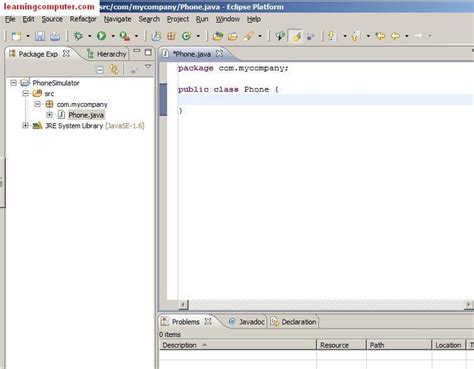The width and height of the screenshot is (474, 369).
Task: Start debugging with the bug icon
Action: pos(79,36)
